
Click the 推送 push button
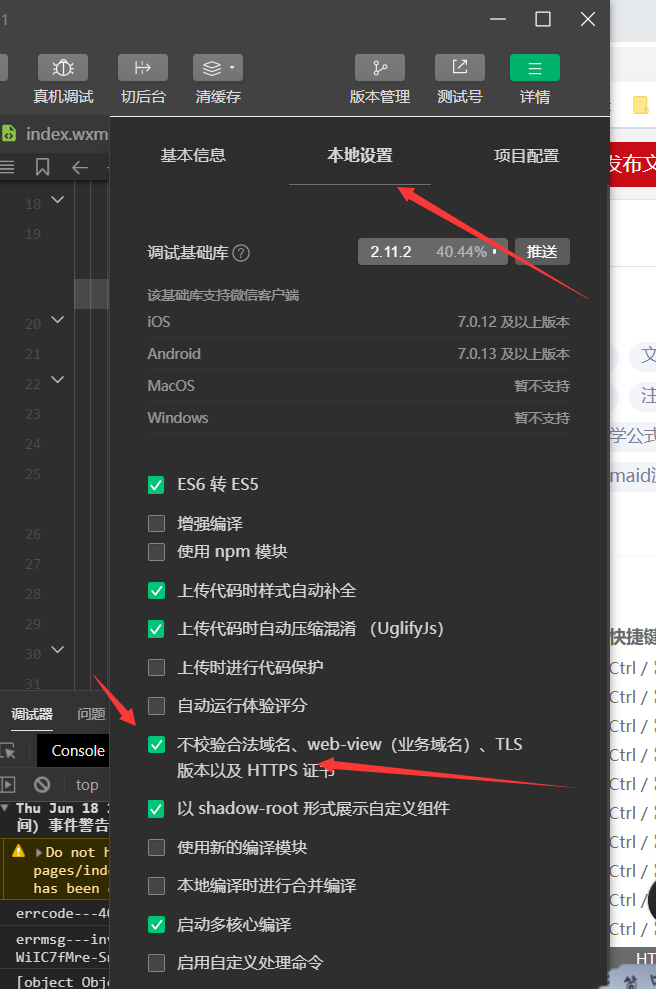542,252
